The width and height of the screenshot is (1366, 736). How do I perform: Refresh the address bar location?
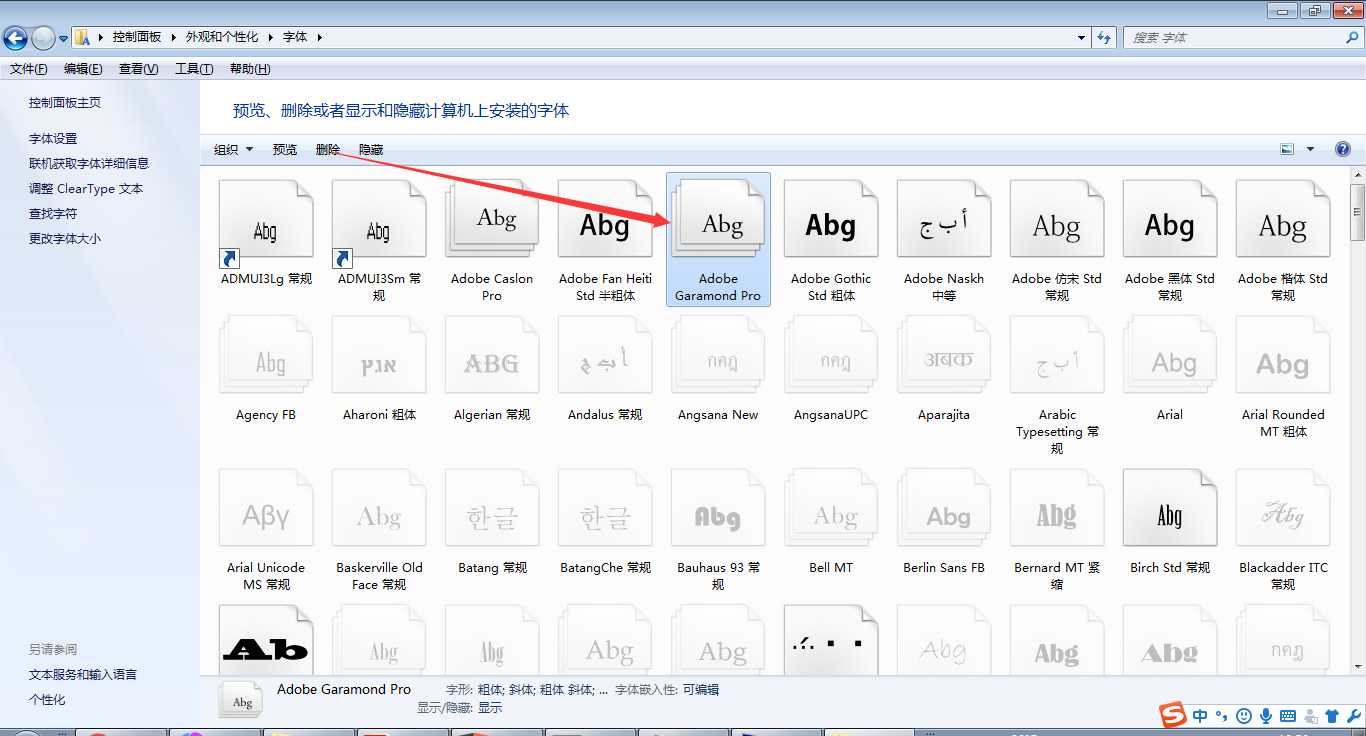click(1104, 37)
